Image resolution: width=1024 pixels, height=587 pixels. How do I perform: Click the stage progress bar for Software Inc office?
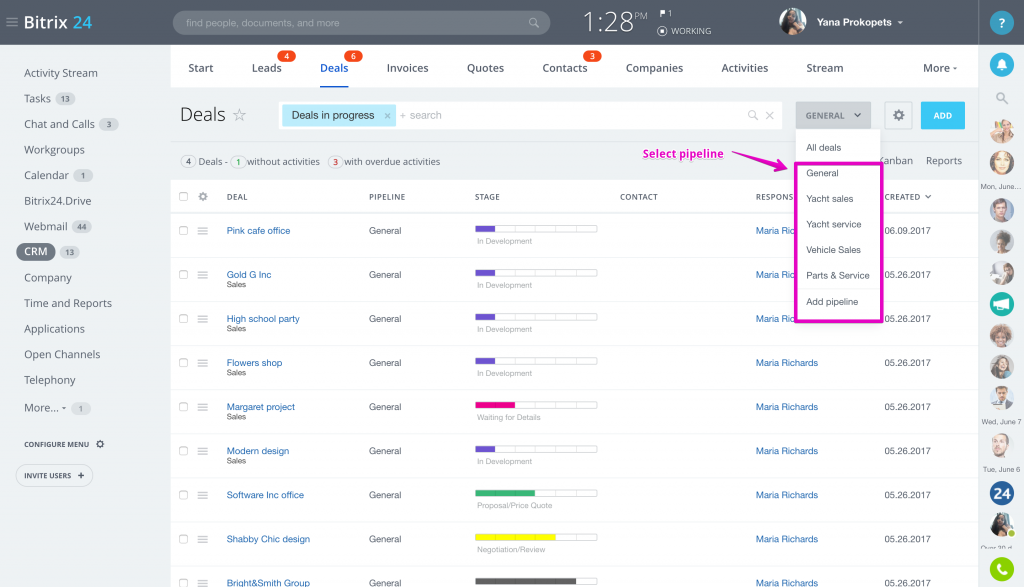[536, 494]
